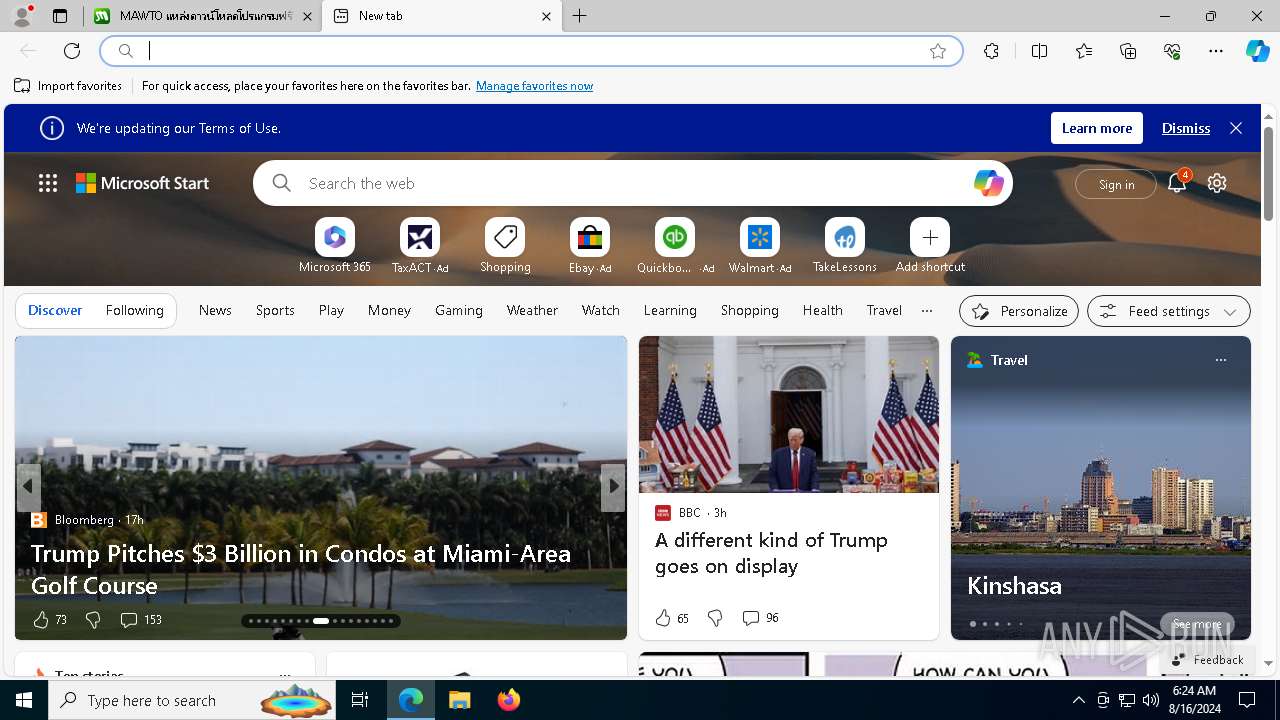Open the TakeLessons shortcut tile
This screenshot has height=720, width=1280.
click(845, 246)
